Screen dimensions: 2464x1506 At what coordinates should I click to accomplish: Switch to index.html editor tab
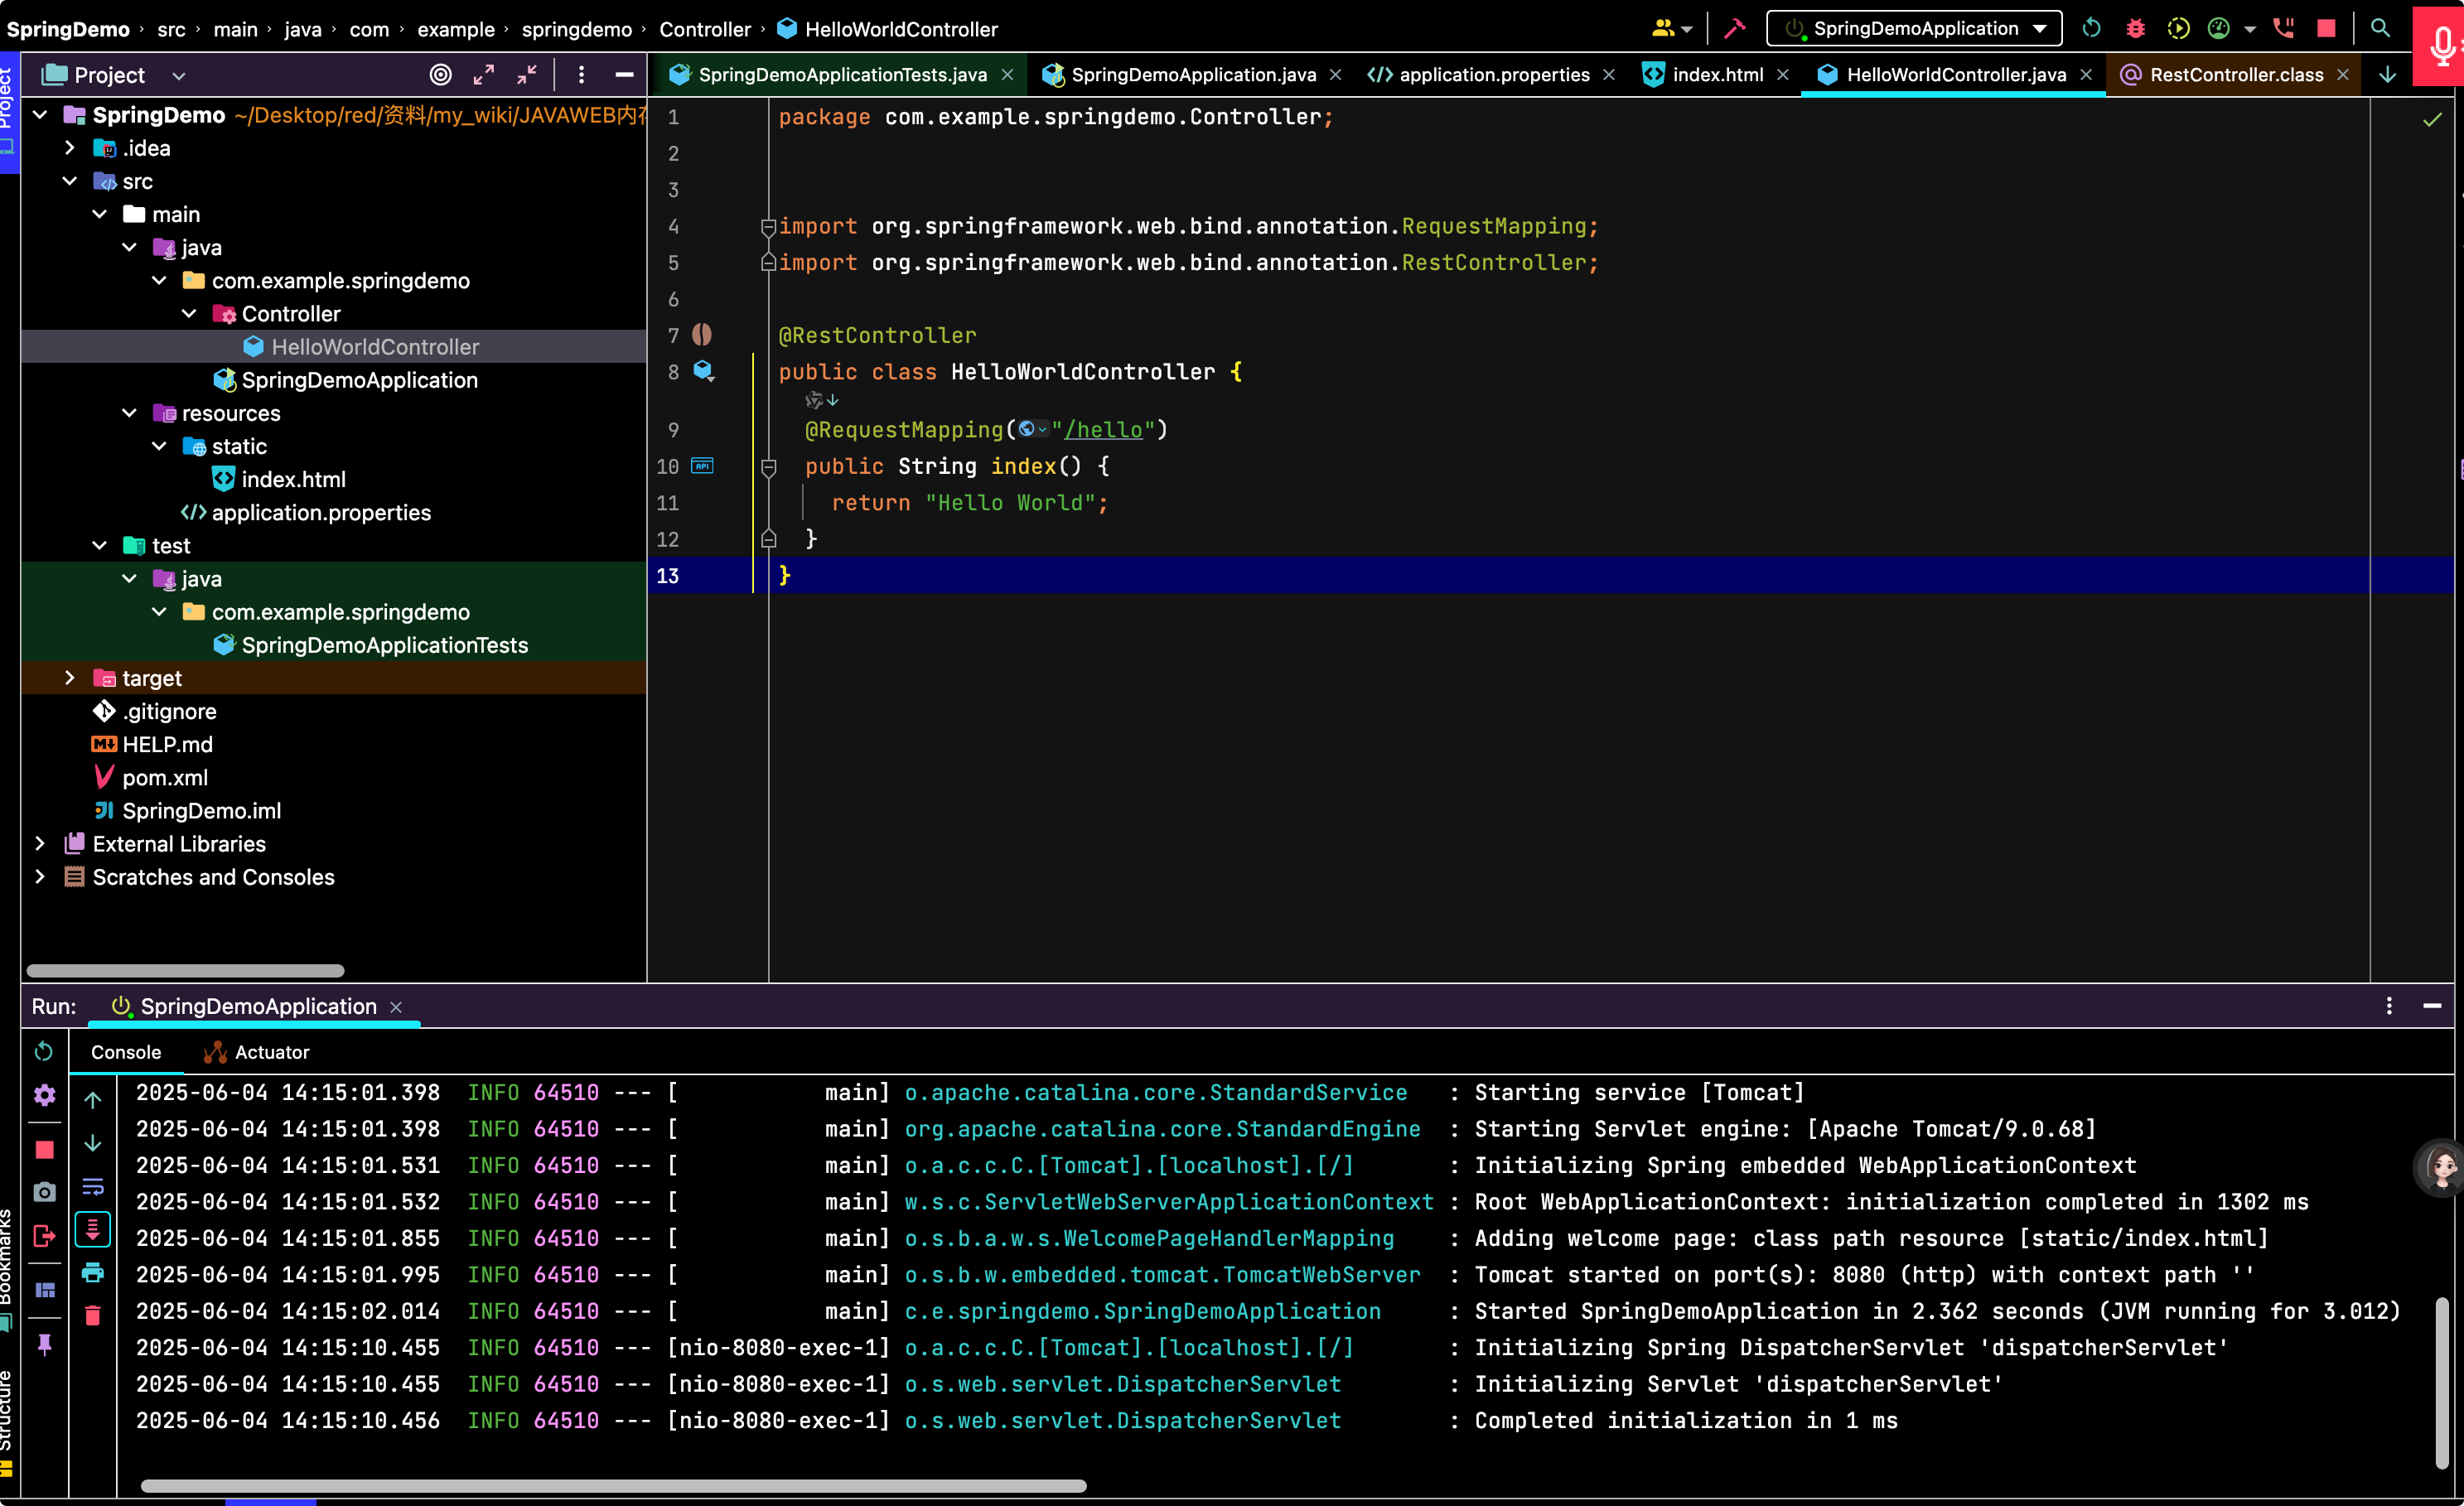(x=1717, y=75)
